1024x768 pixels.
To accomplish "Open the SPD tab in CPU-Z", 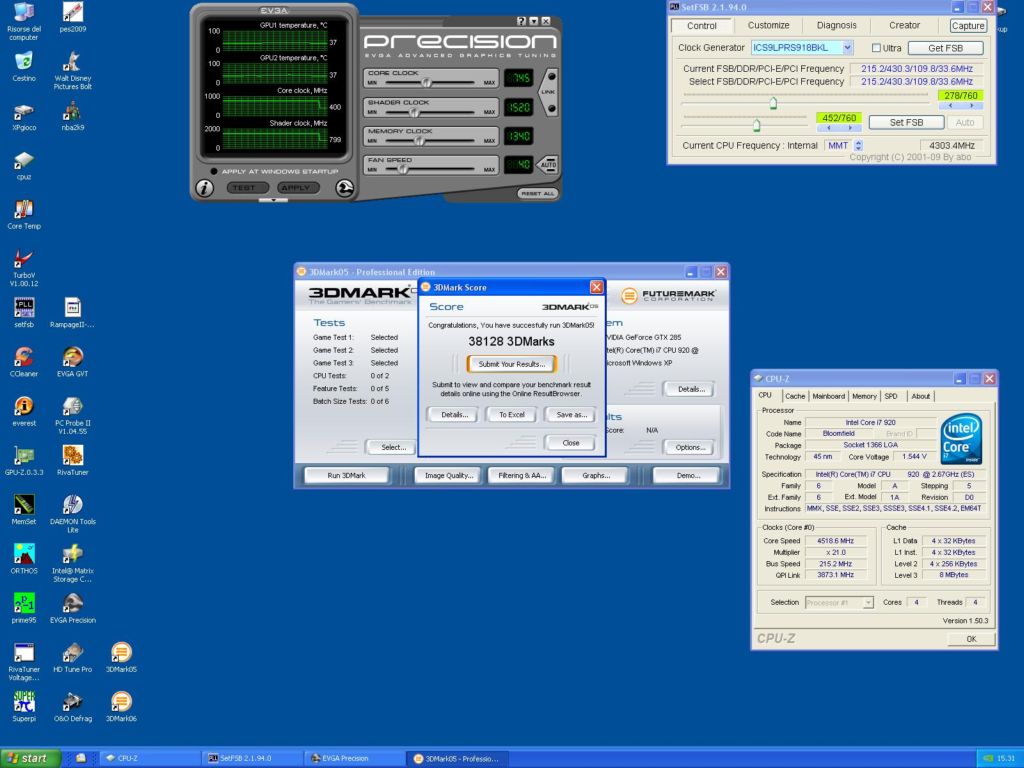I will [x=891, y=396].
